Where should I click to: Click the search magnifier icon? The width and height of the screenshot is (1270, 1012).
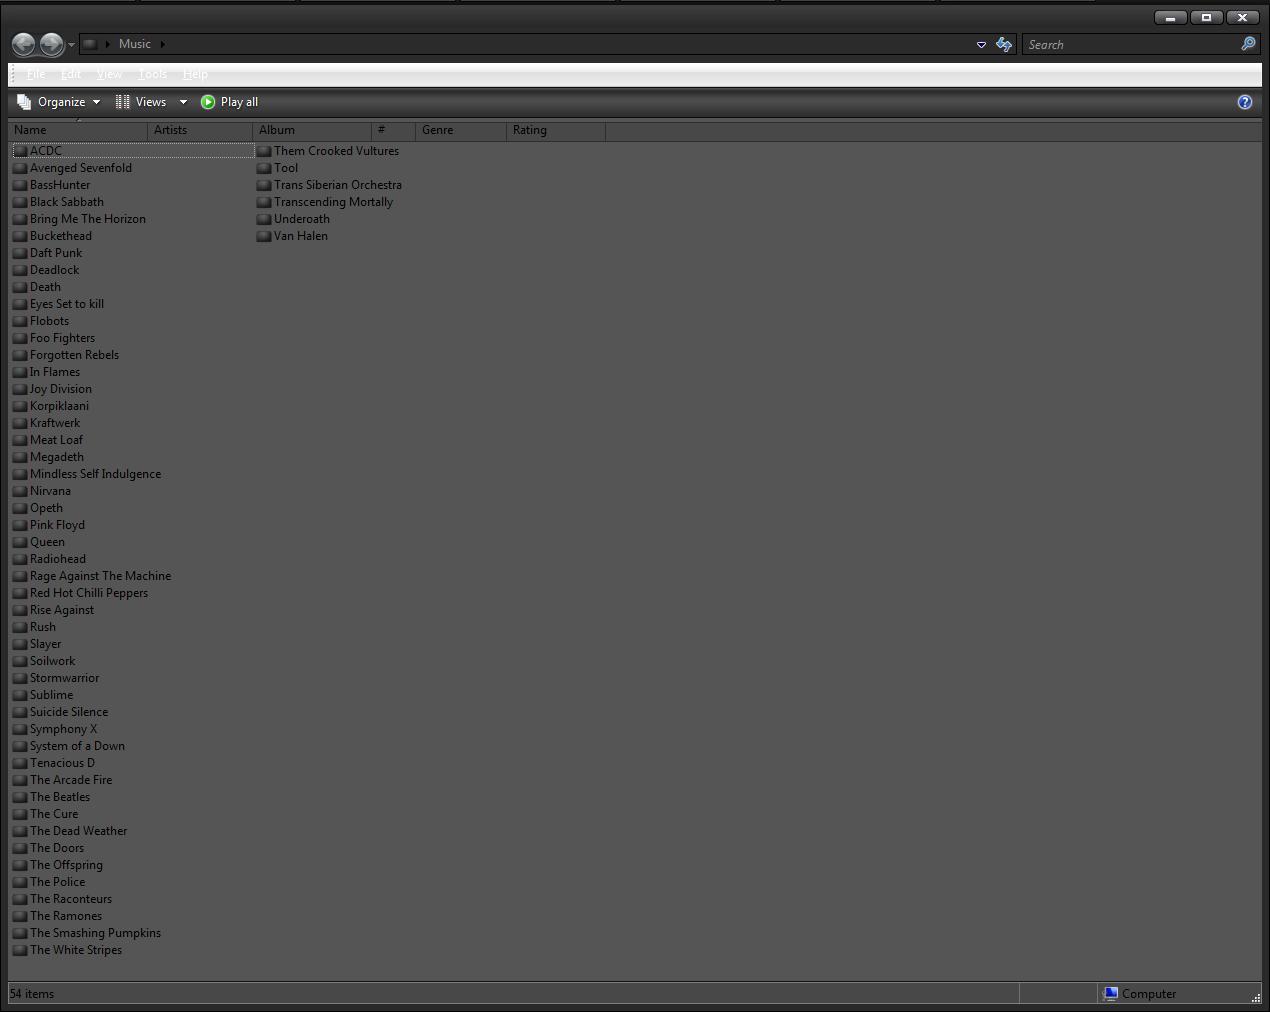[1248, 44]
